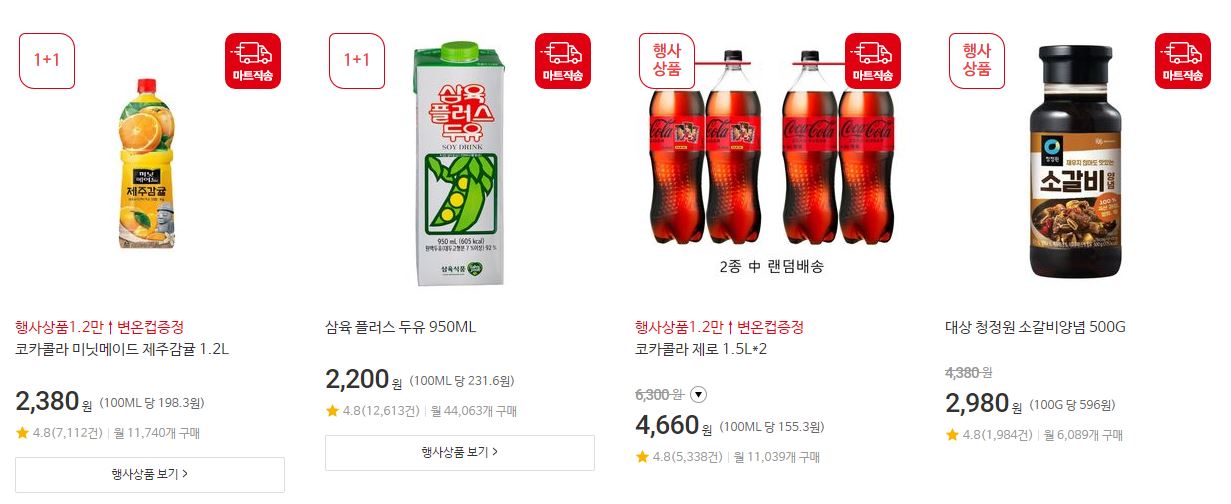Click the 1+1 badge on the 삼육 soy milk

[x=357, y=61]
